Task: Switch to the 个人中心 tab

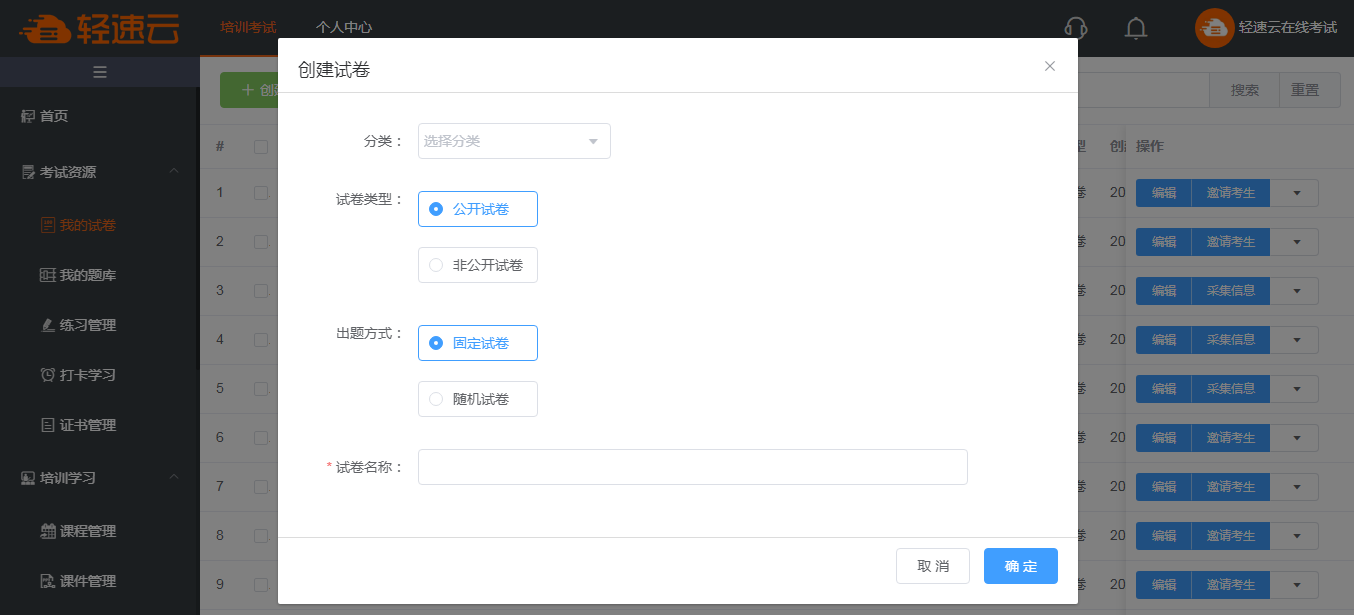Action: pyautogui.click(x=344, y=28)
